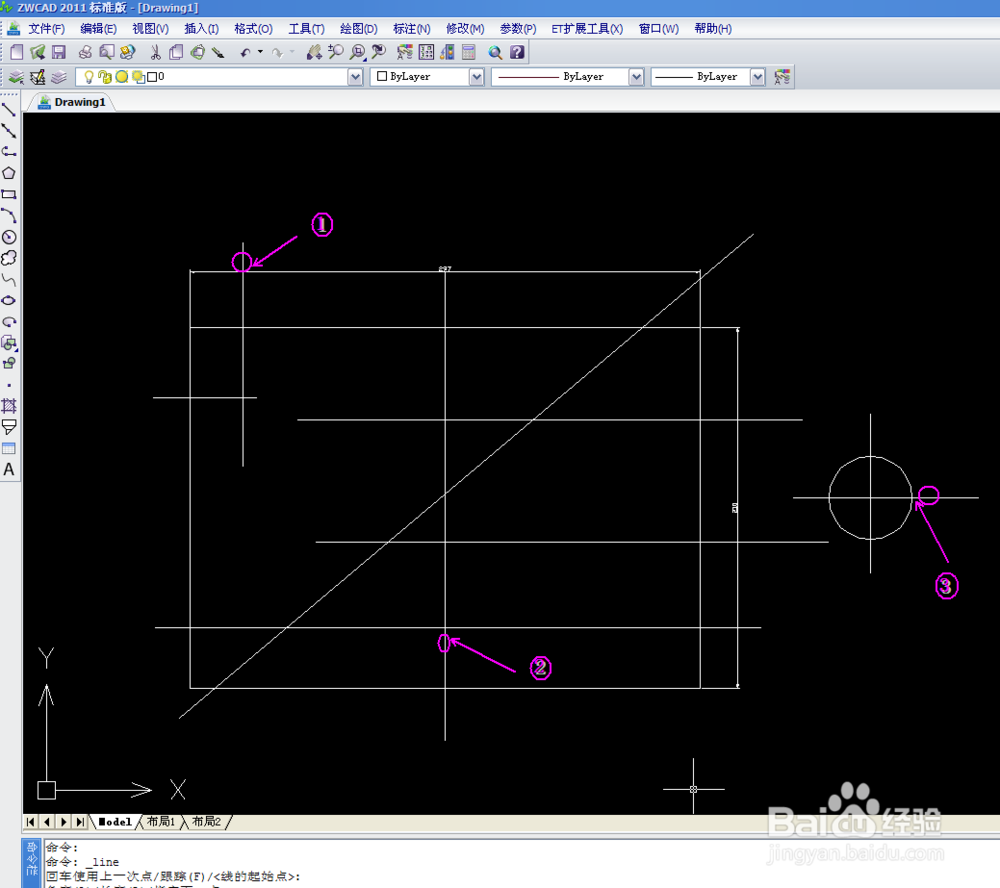Click the Make block tool
The height and width of the screenshot is (888, 1000).
point(9,364)
